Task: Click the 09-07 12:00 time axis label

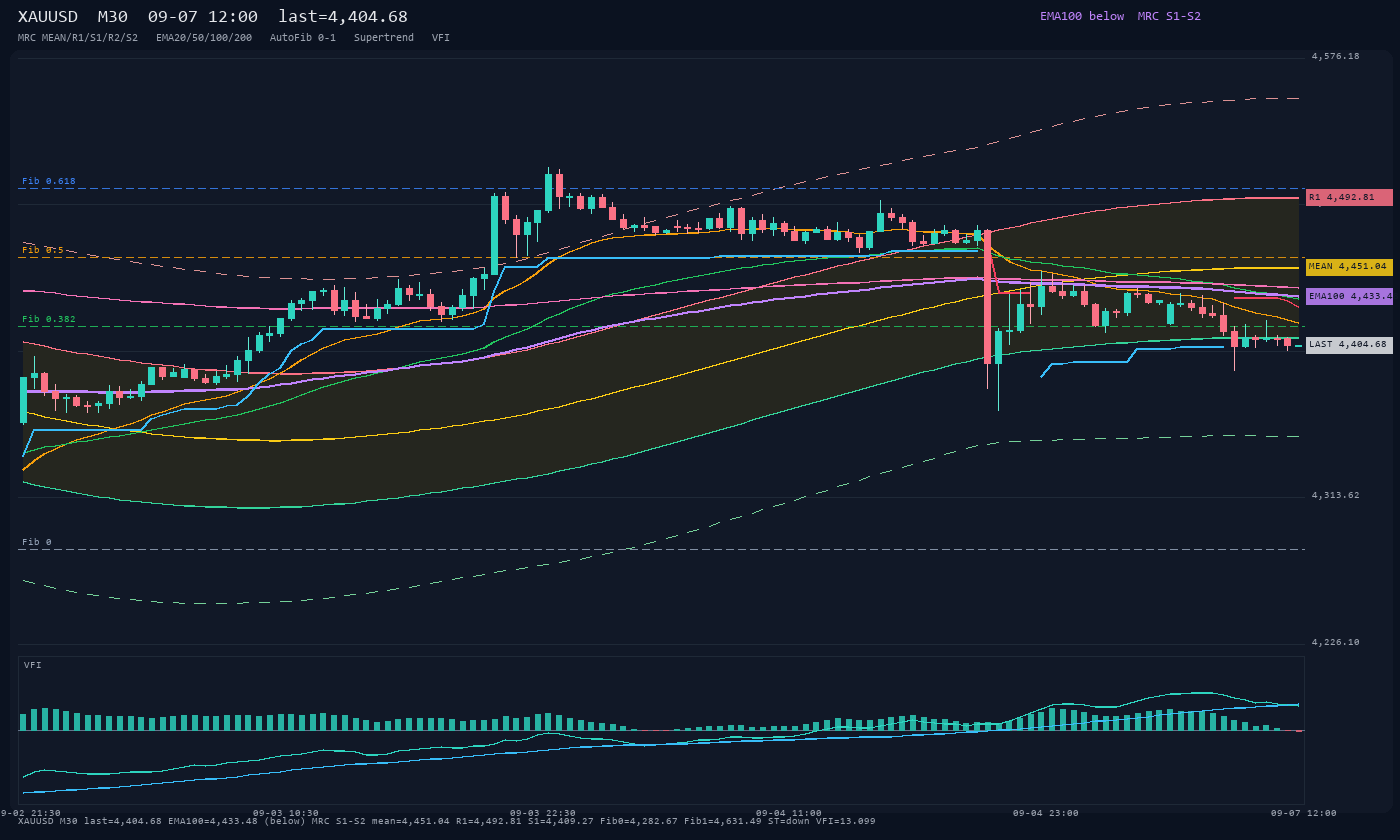Action: coord(1304,813)
